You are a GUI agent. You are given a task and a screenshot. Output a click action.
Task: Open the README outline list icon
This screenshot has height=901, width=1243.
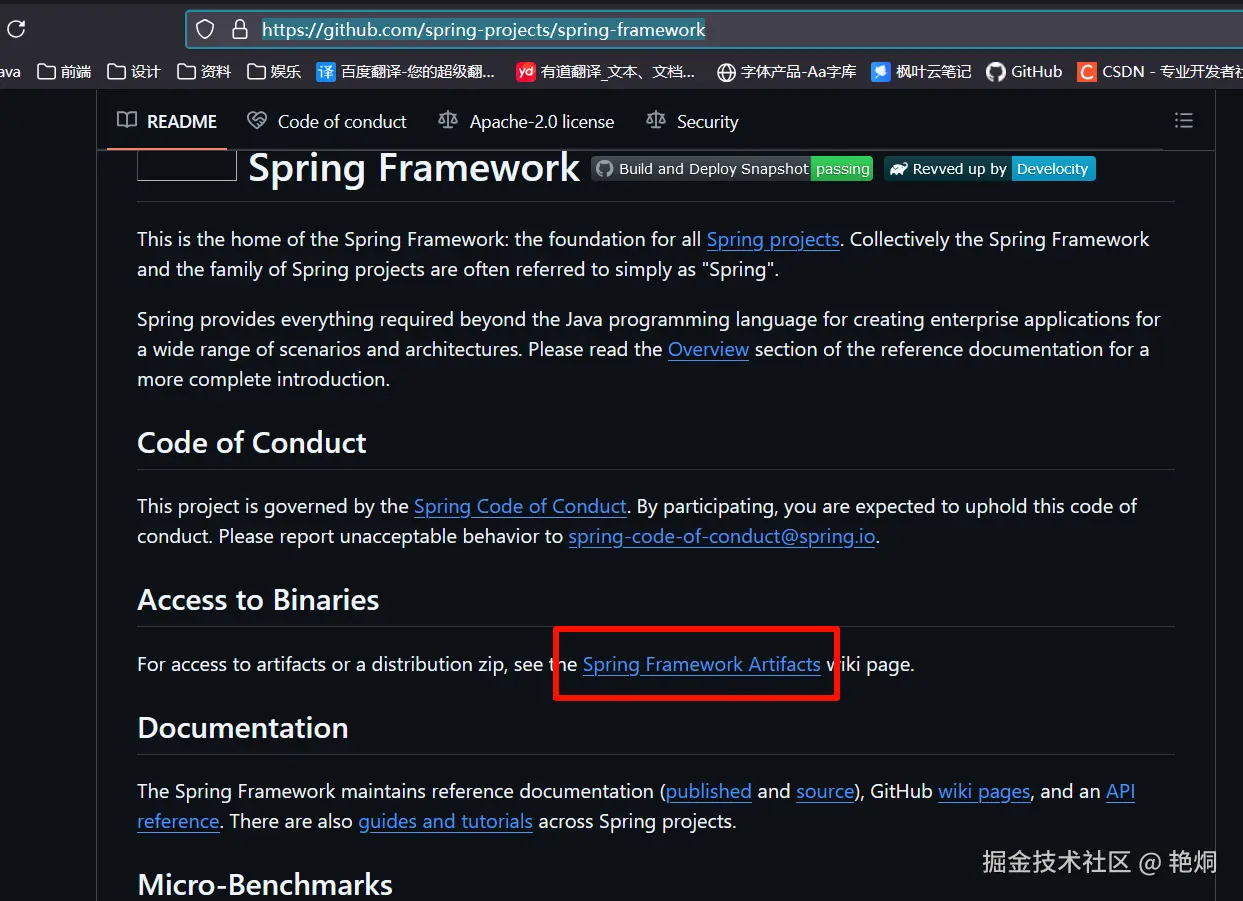(1184, 121)
